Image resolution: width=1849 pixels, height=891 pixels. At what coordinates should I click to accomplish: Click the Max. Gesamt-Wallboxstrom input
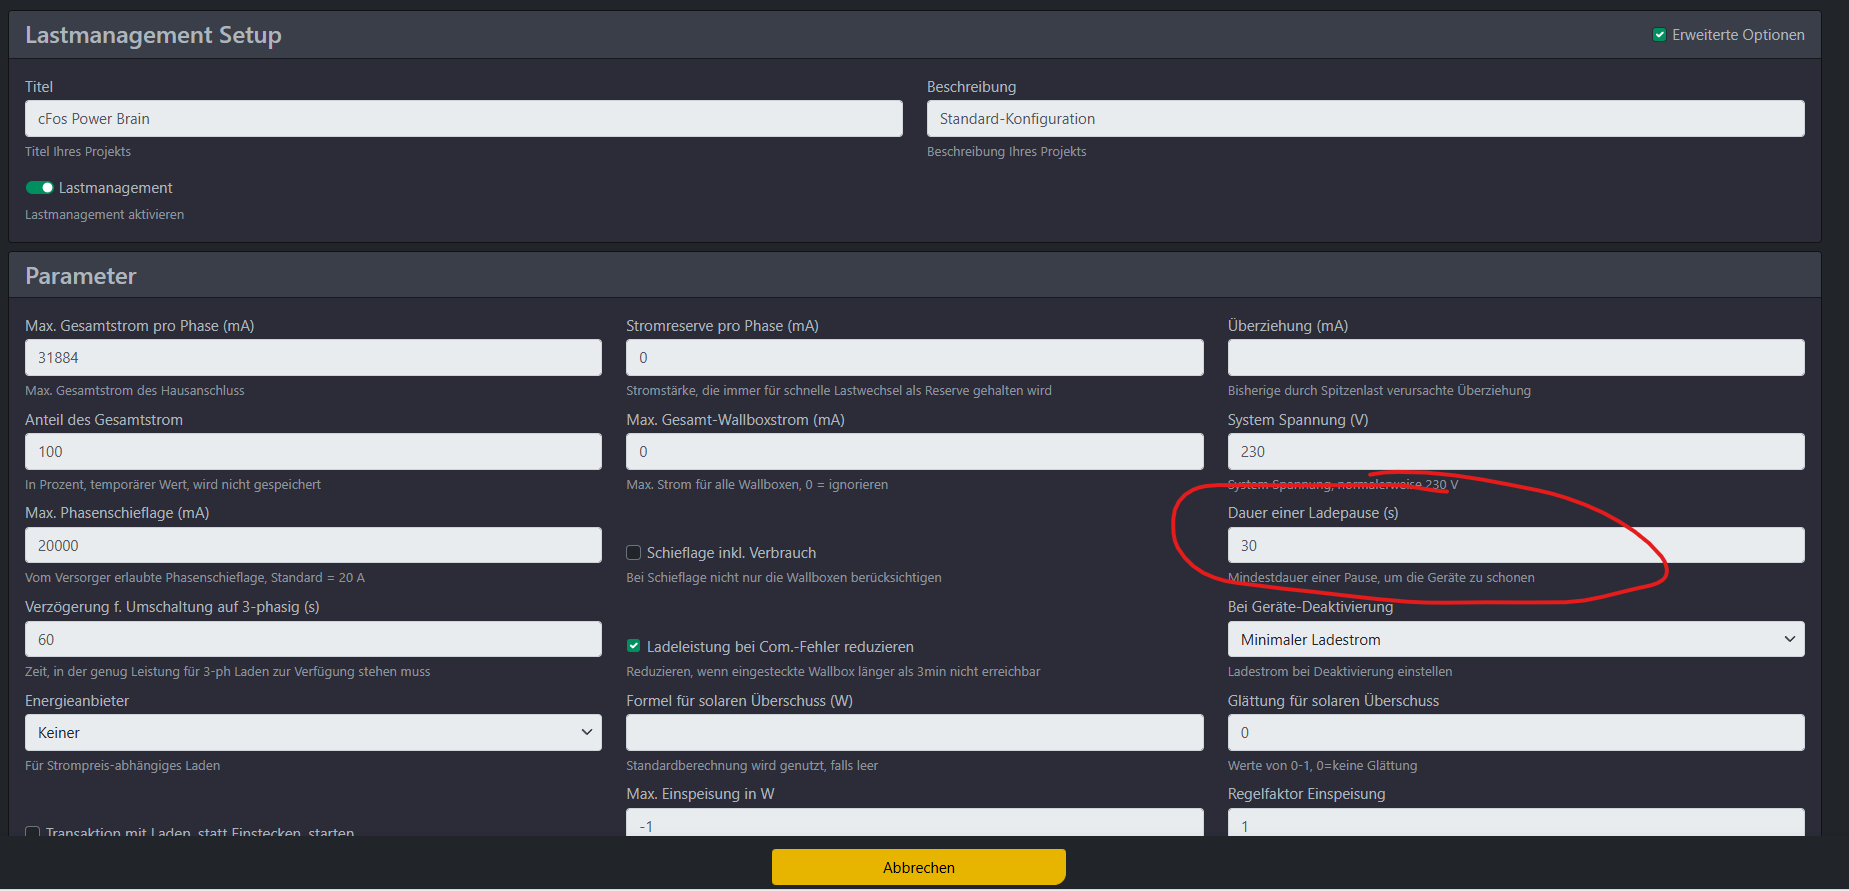point(914,452)
